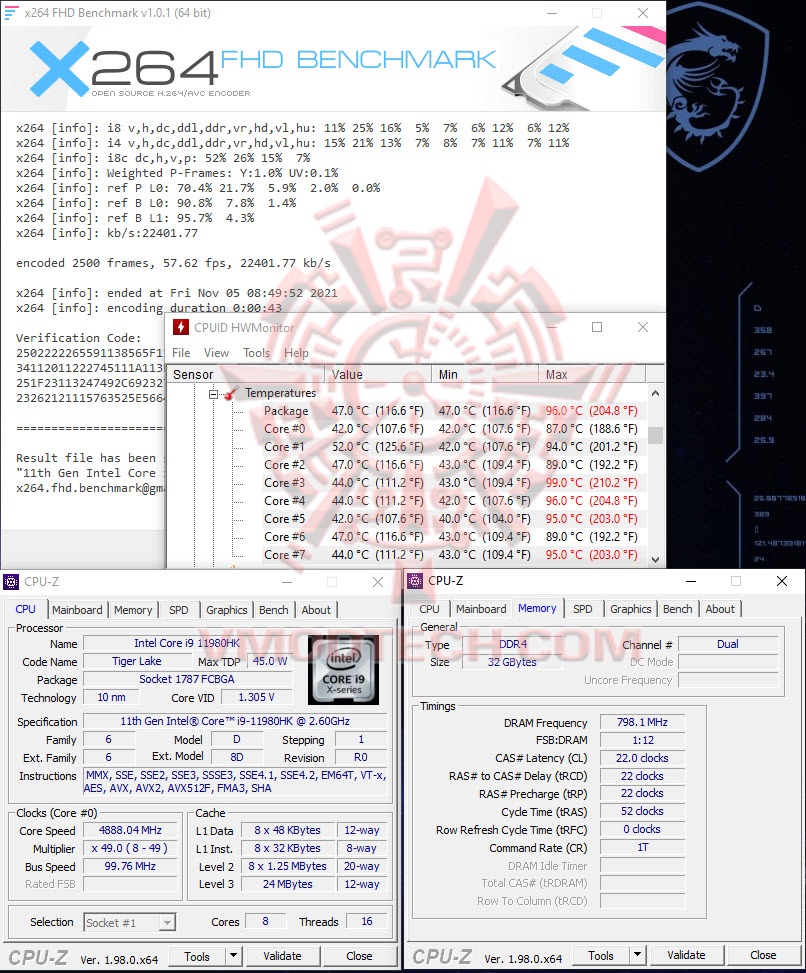Open the View menu in HWMonitor

[216, 352]
